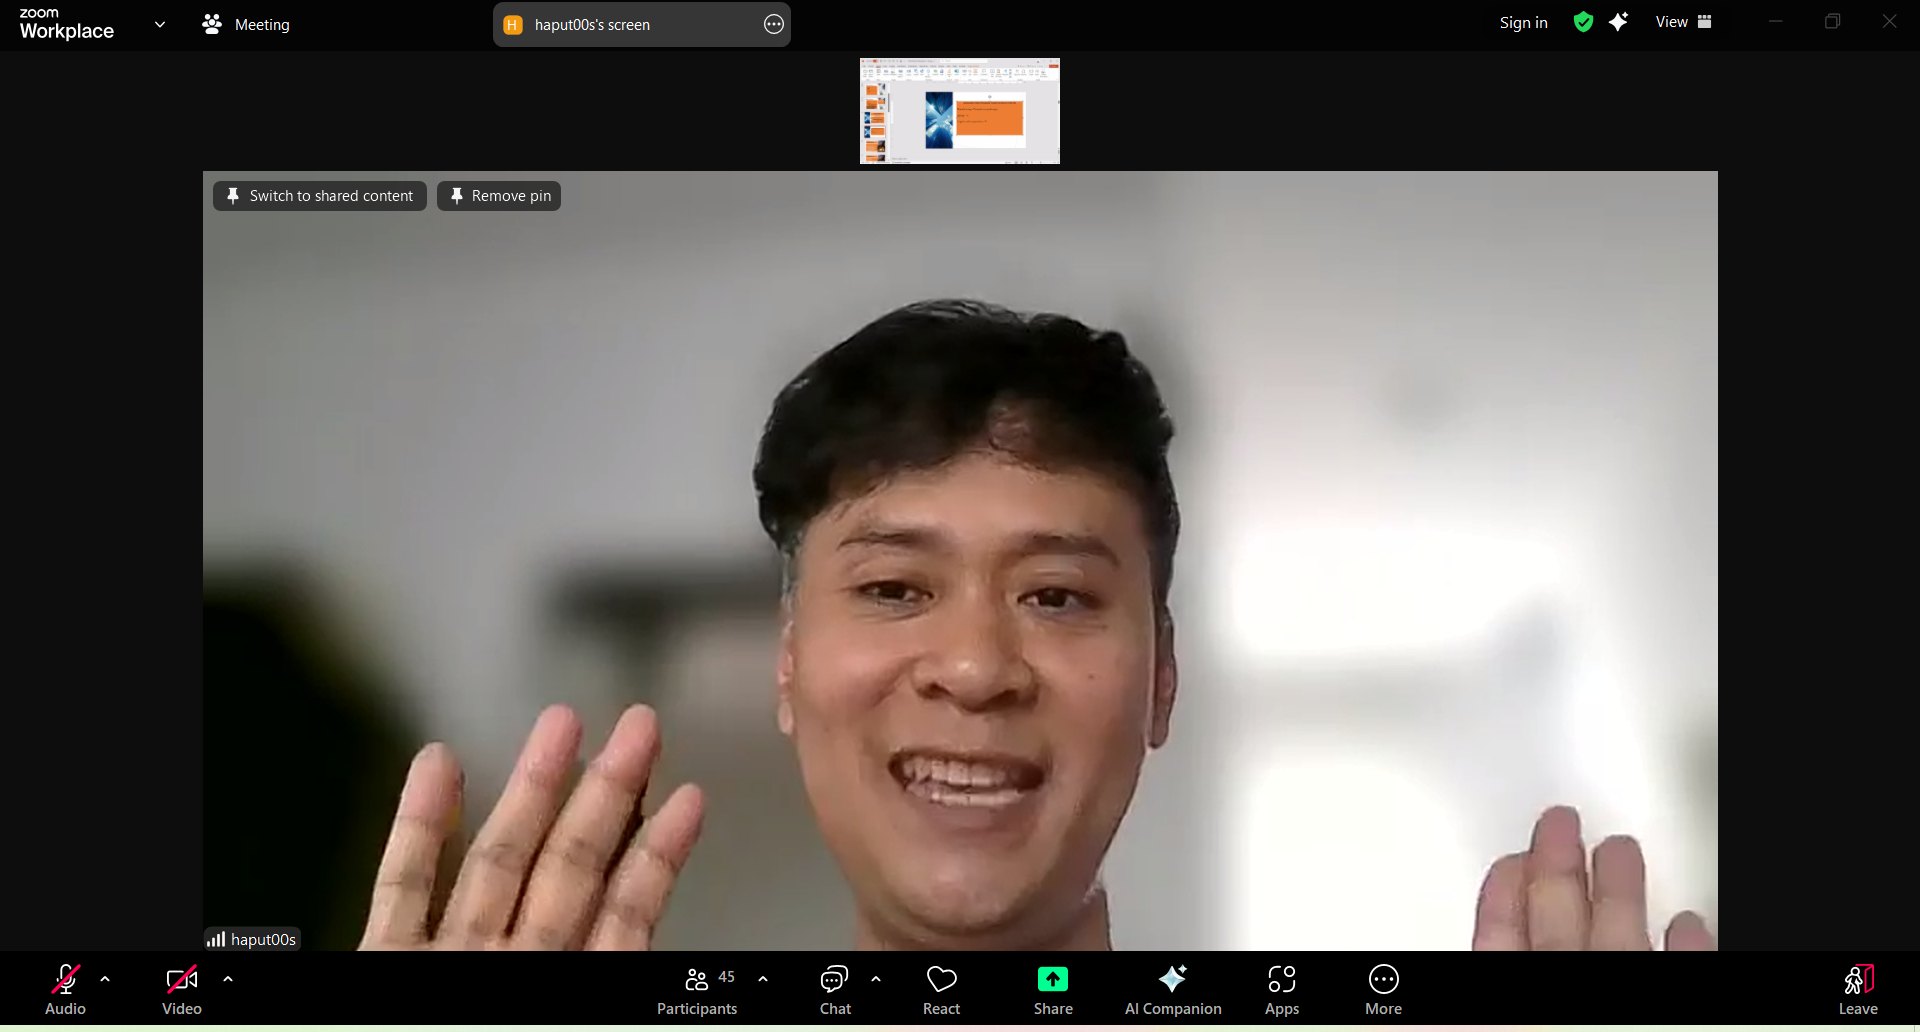The image size is (1920, 1032).
Task: Click the Zoom Workplace logo
Action: click(x=66, y=23)
